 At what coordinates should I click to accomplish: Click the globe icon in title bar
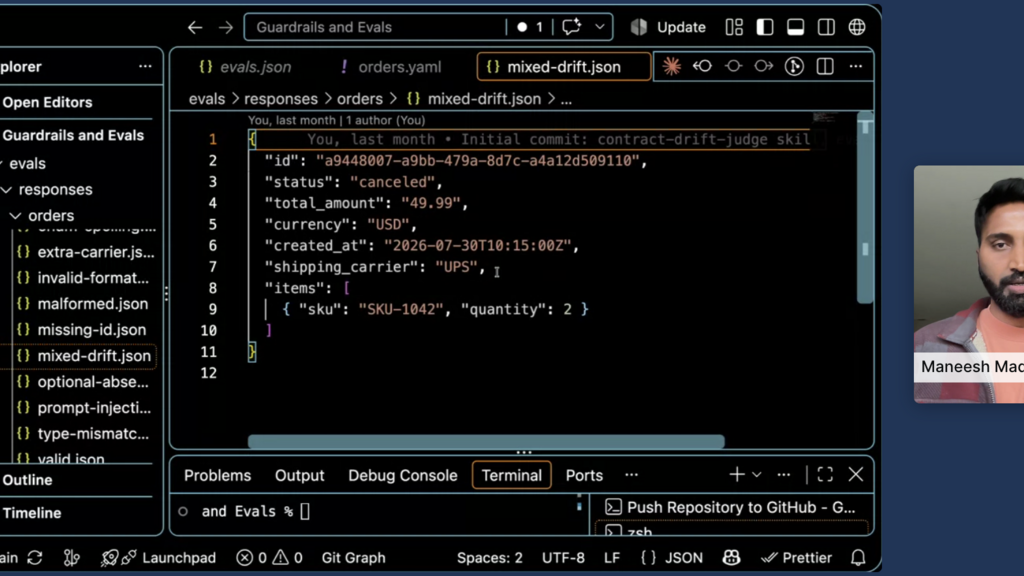point(857,27)
